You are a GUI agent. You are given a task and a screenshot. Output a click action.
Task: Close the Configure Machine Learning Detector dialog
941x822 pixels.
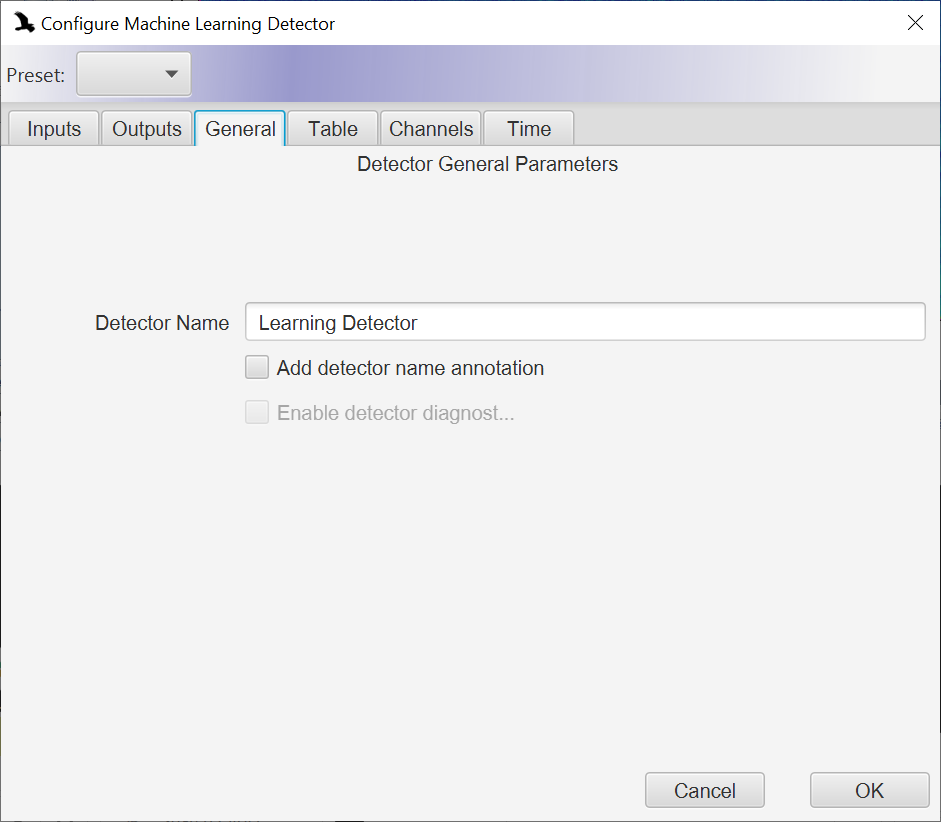coord(915,23)
